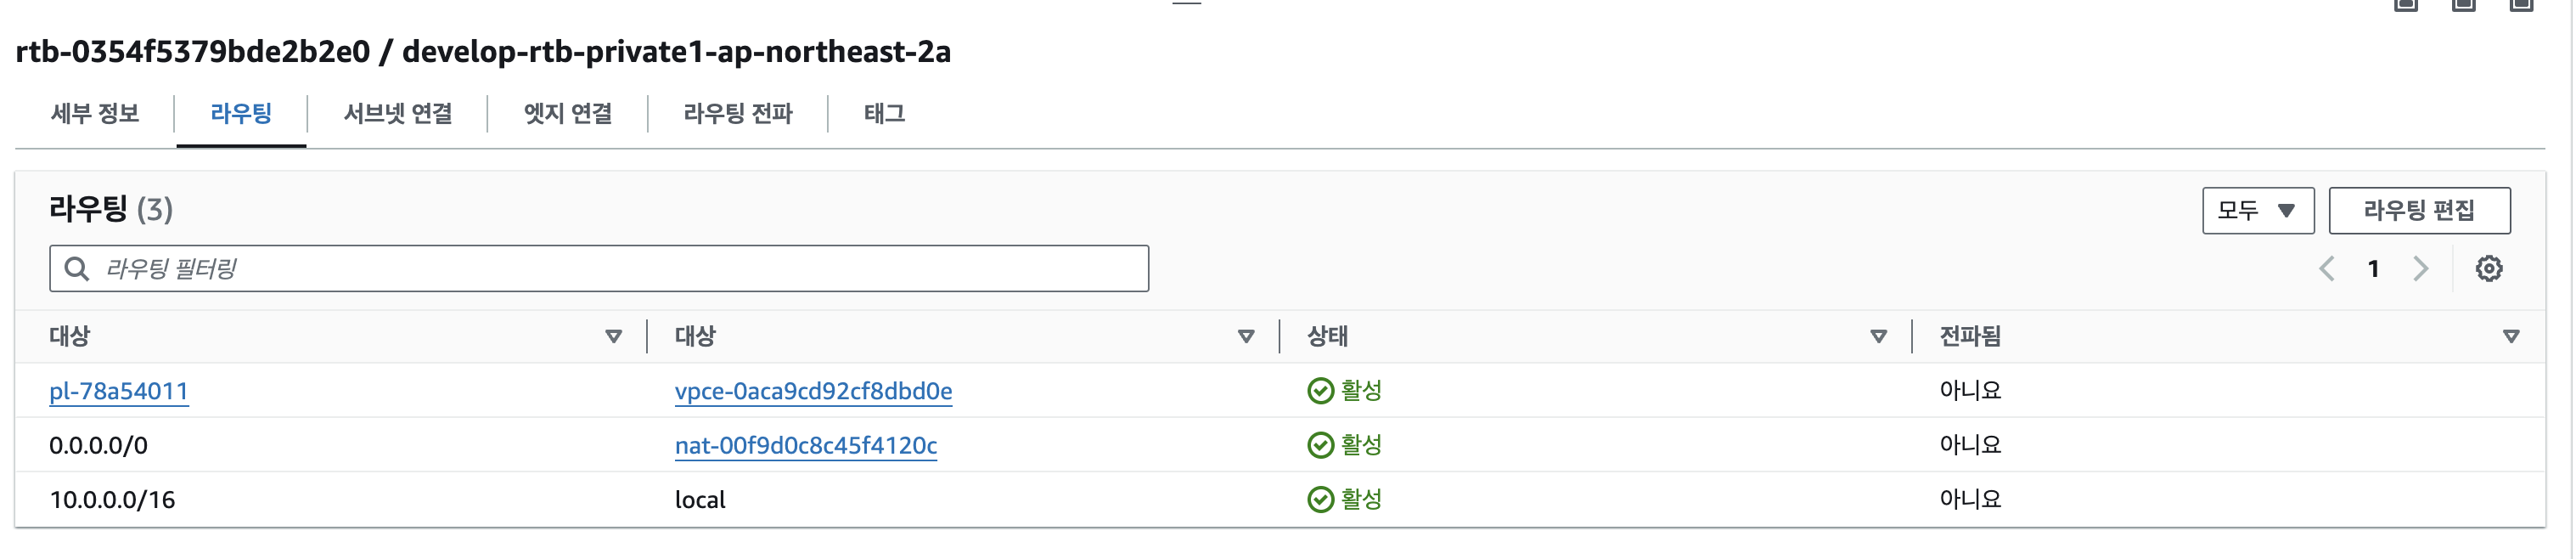
Task: Open the table preferences gear icon
Action: (x=2488, y=268)
